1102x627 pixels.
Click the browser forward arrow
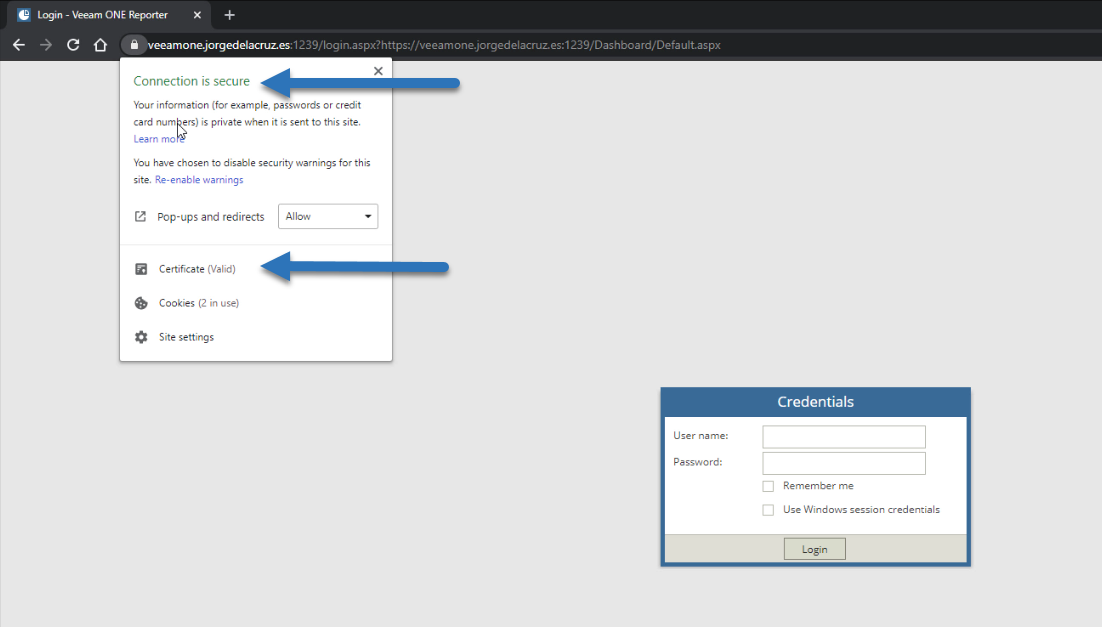tap(46, 45)
